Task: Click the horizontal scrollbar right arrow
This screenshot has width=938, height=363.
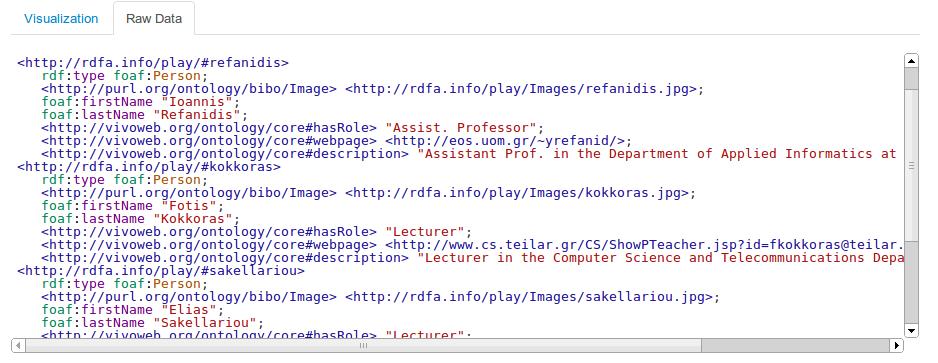Action: point(896,345)
